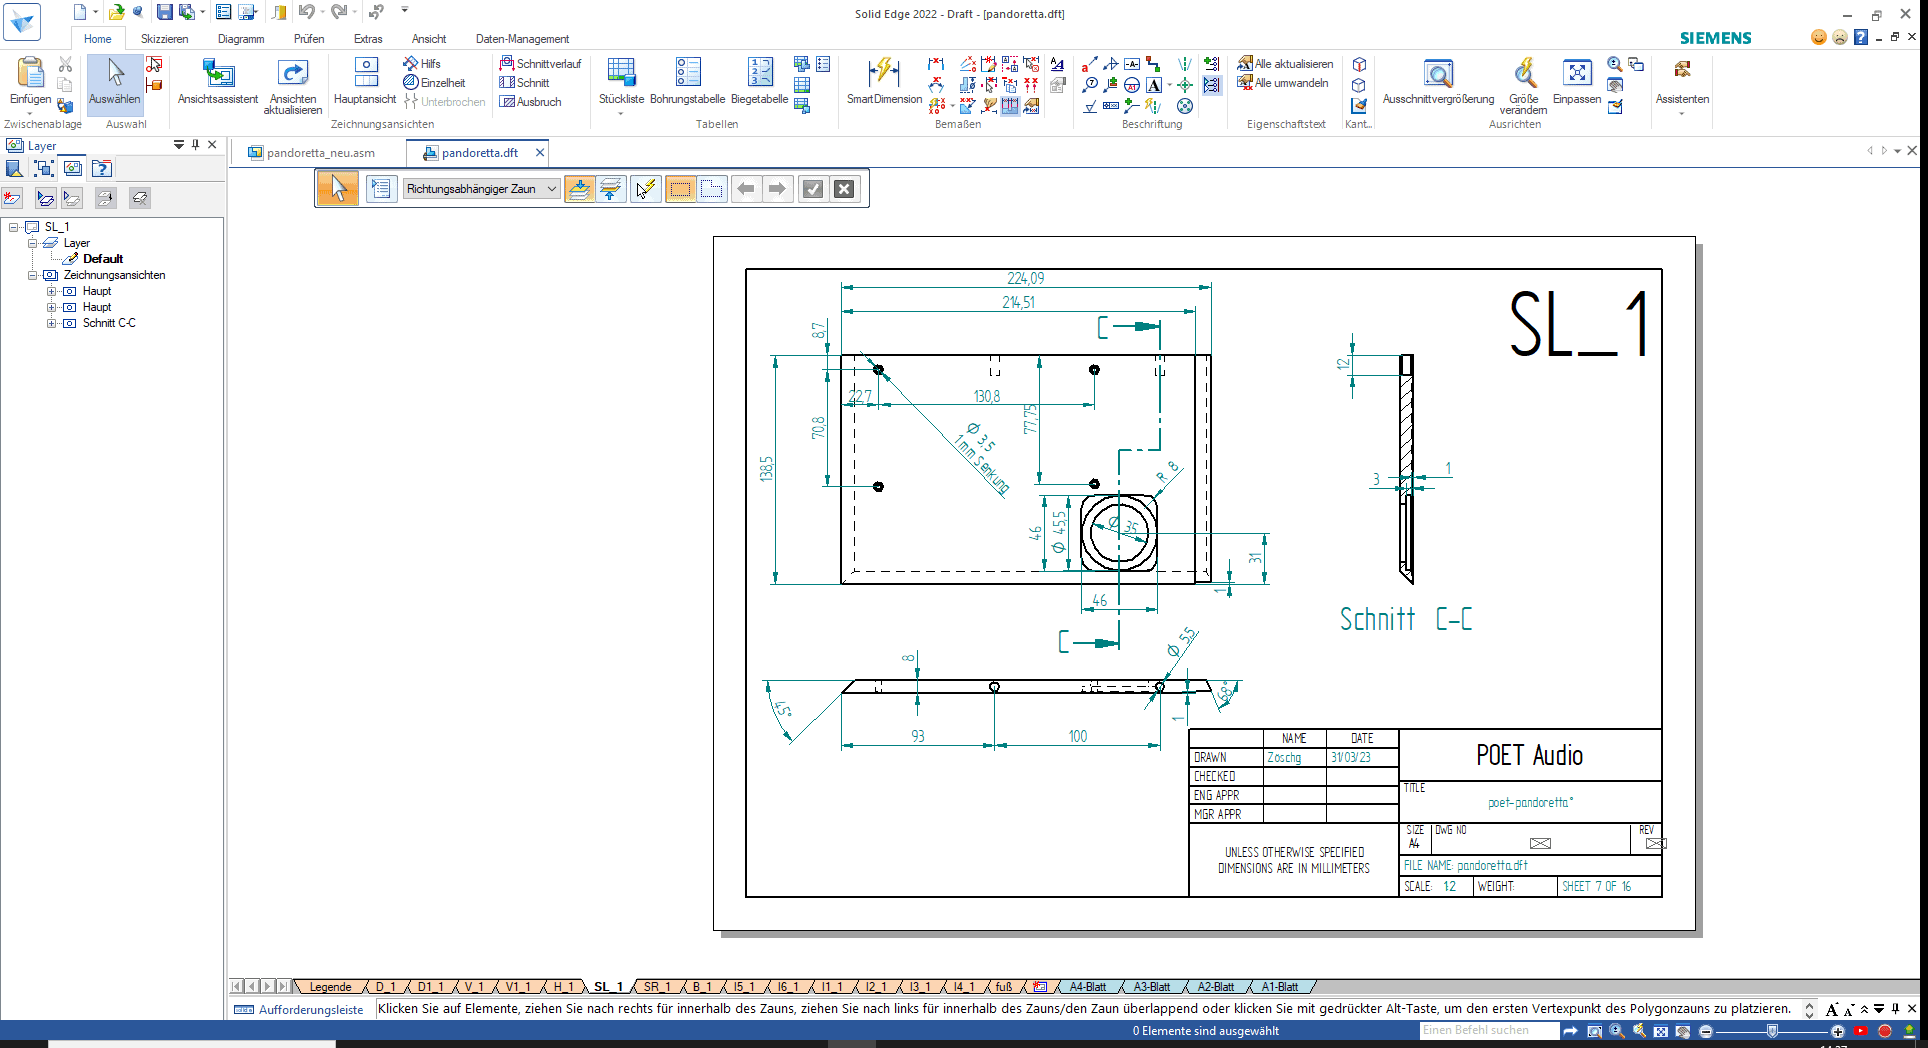This screenshot has width=1928, height=1048.
Task: Click the SmartDimension tool icon
Action: tap(883, 74)
